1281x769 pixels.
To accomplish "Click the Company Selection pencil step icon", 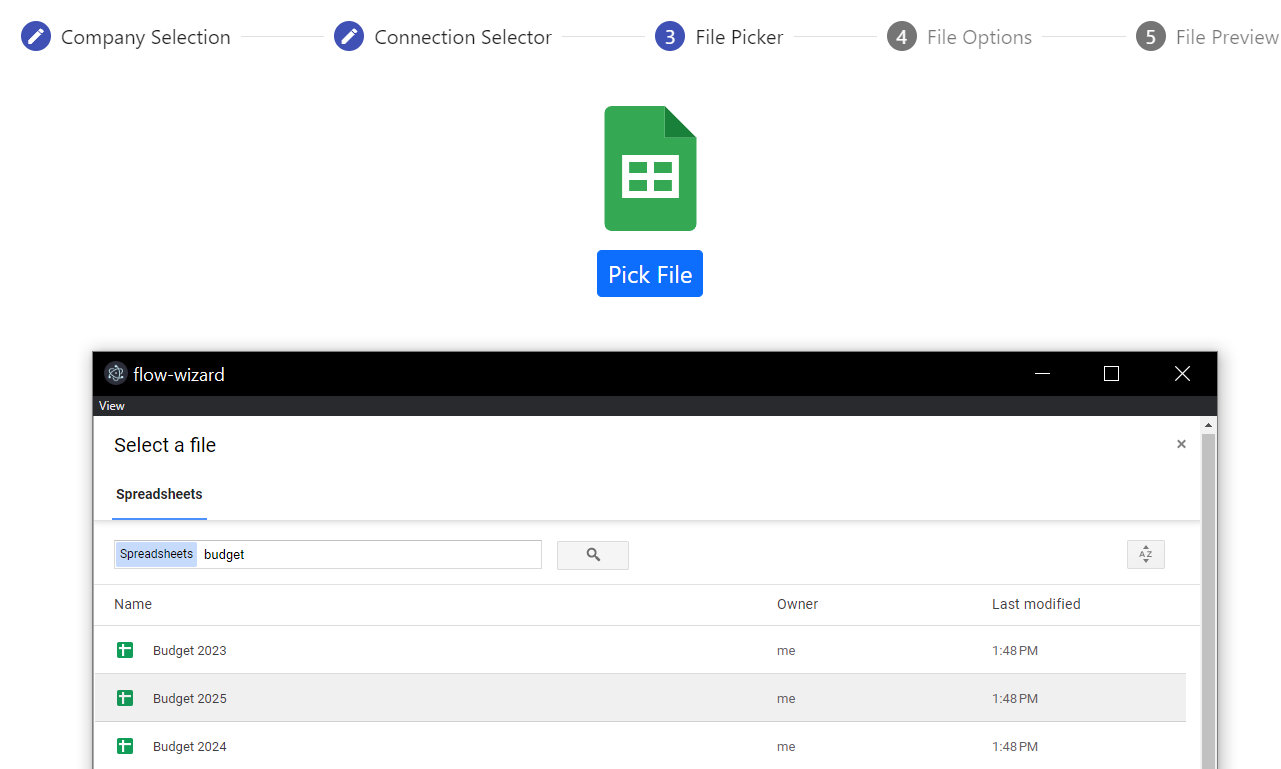I will tap(36, 37).
